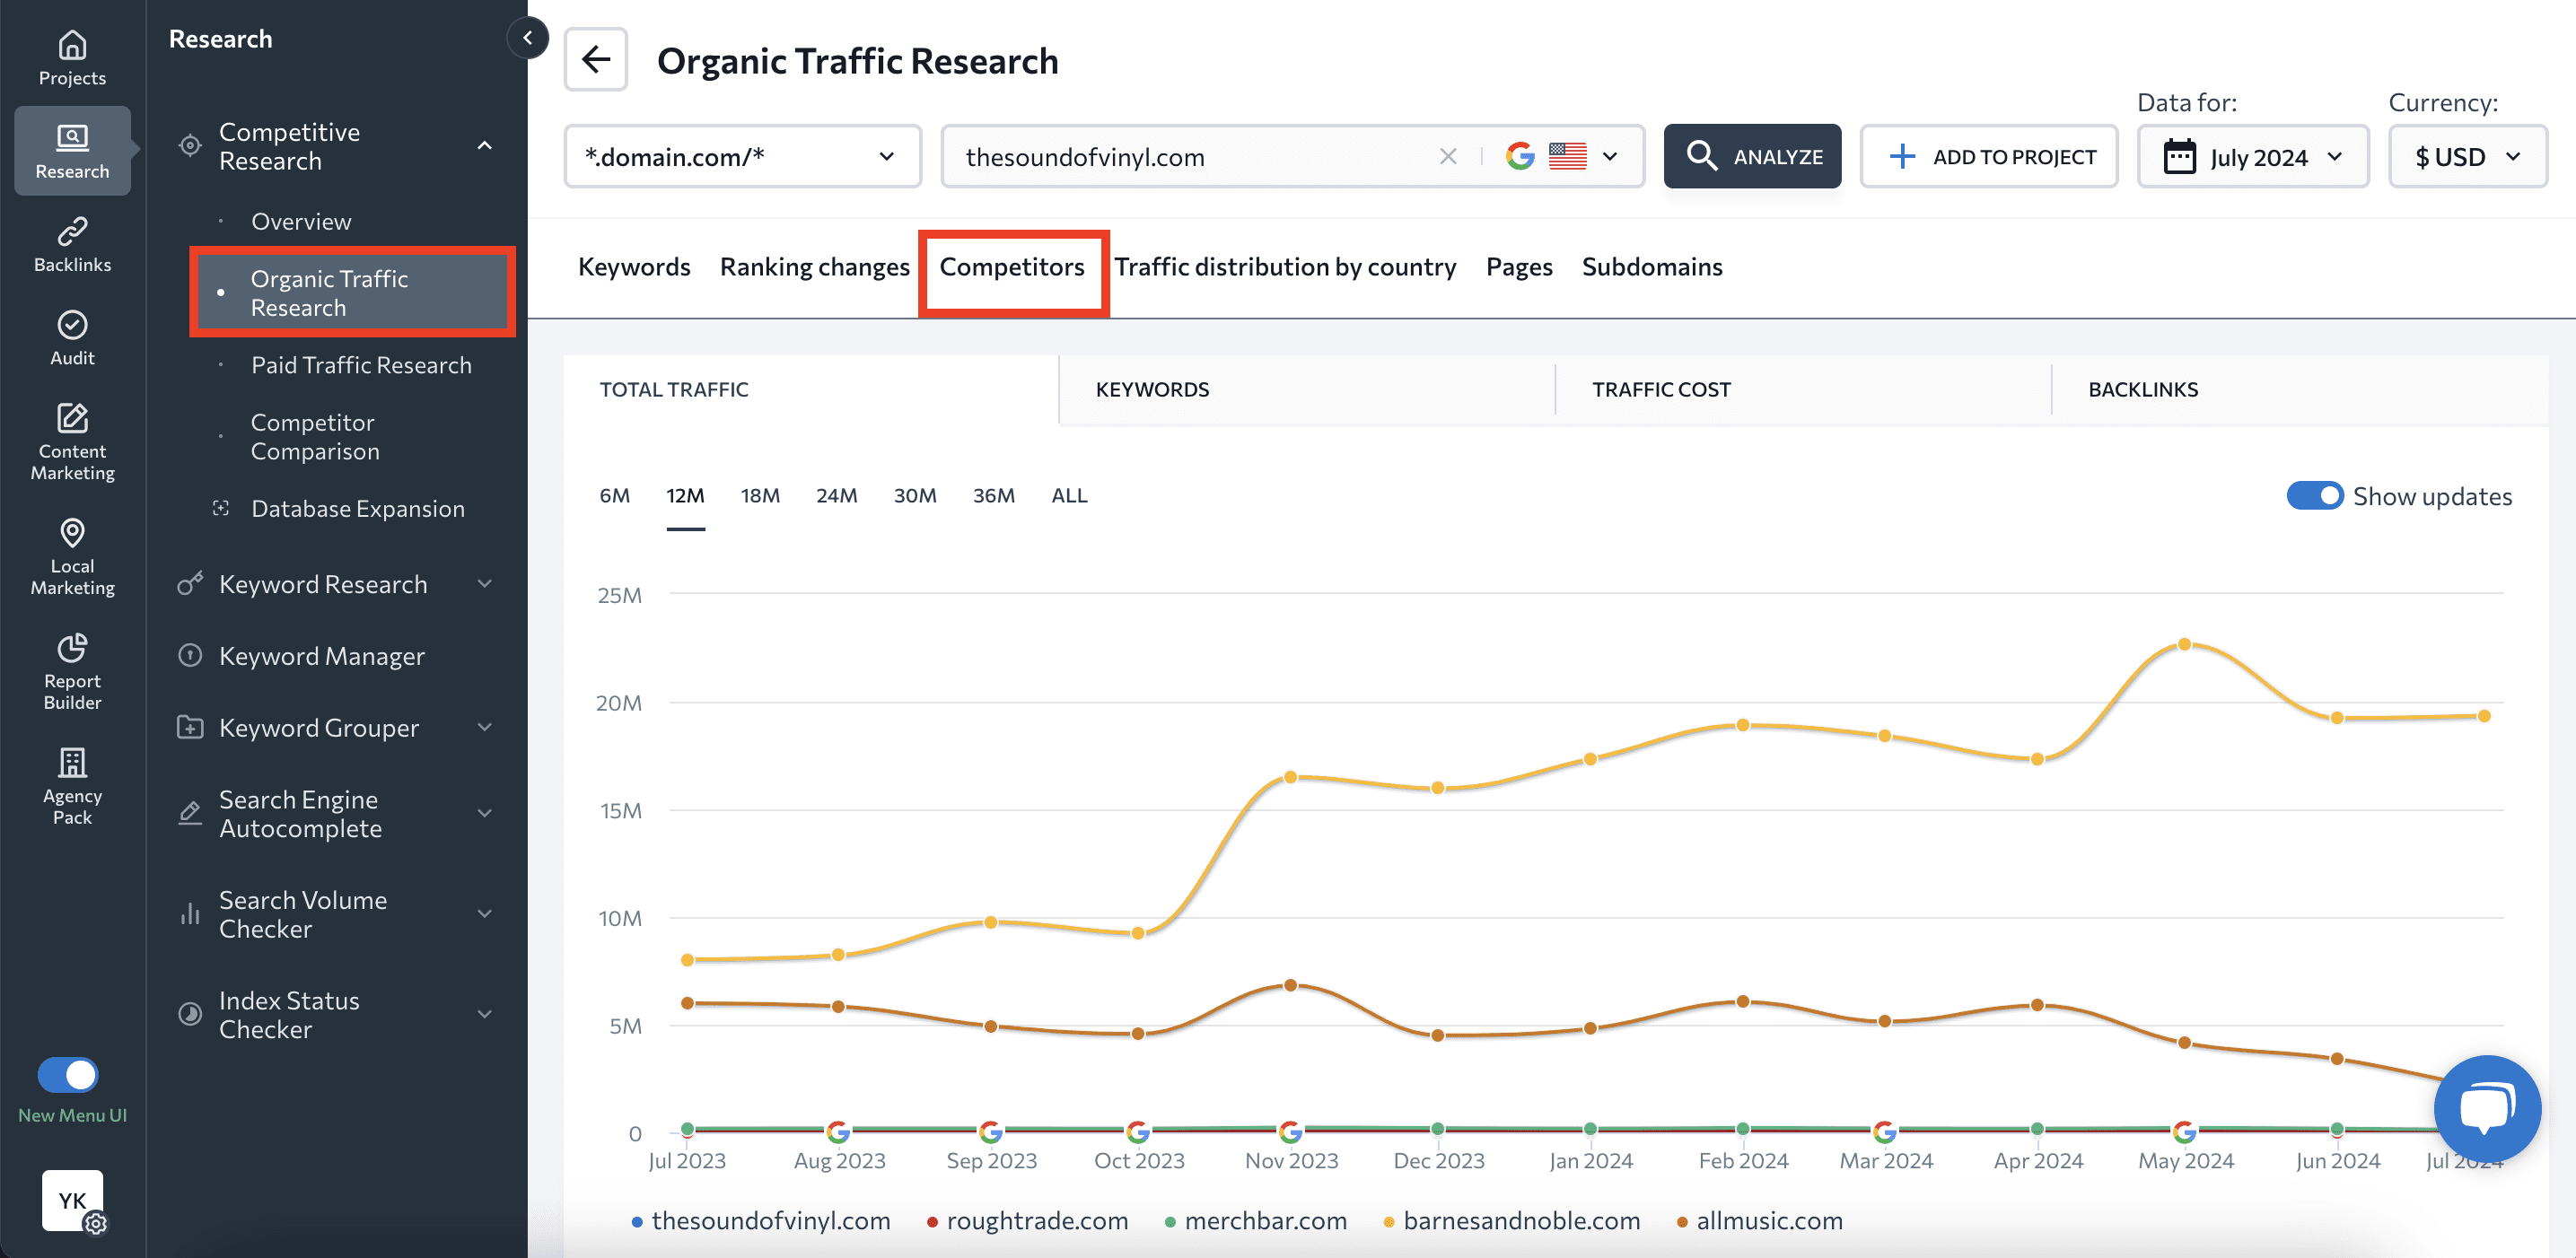Change currency using the USD dropdown
2576x1258 pixels.
point(2467,156)
